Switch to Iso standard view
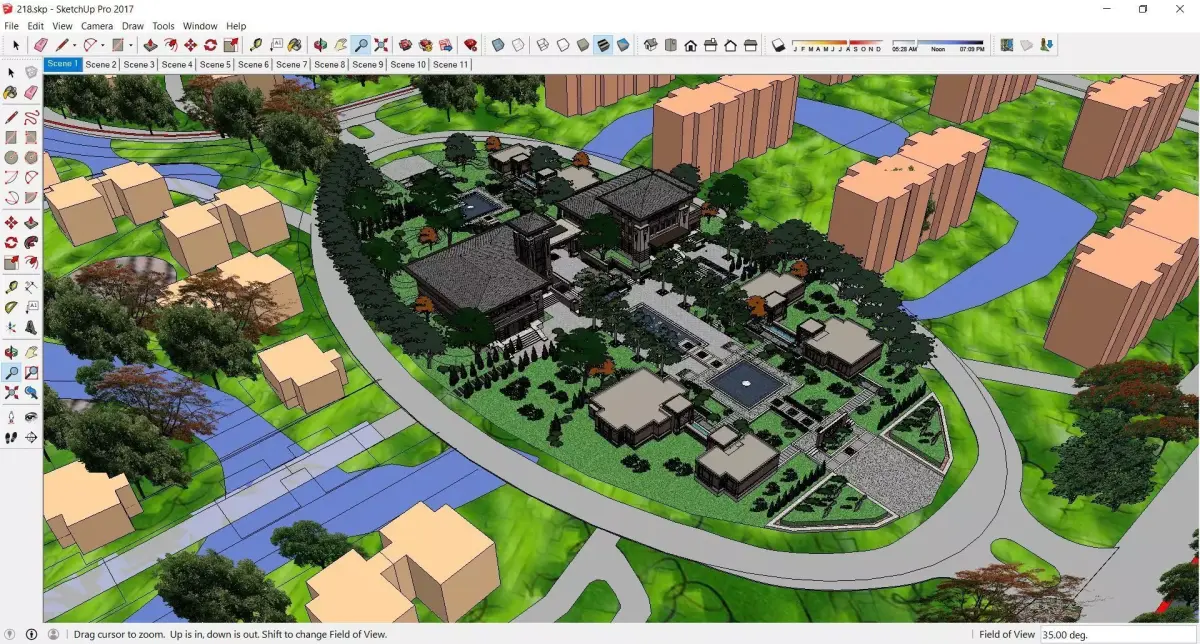 [650, 45]
